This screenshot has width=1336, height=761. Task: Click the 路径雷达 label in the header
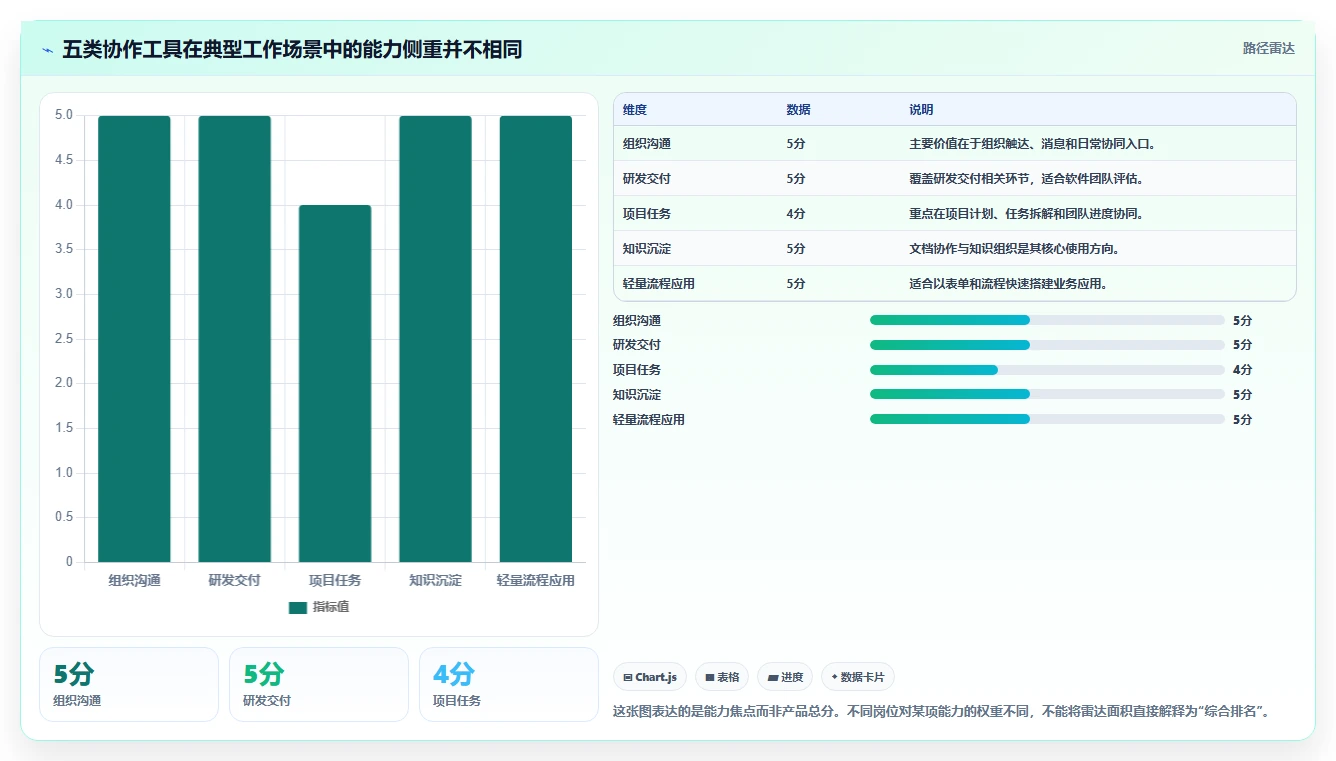pos(1268,48)
